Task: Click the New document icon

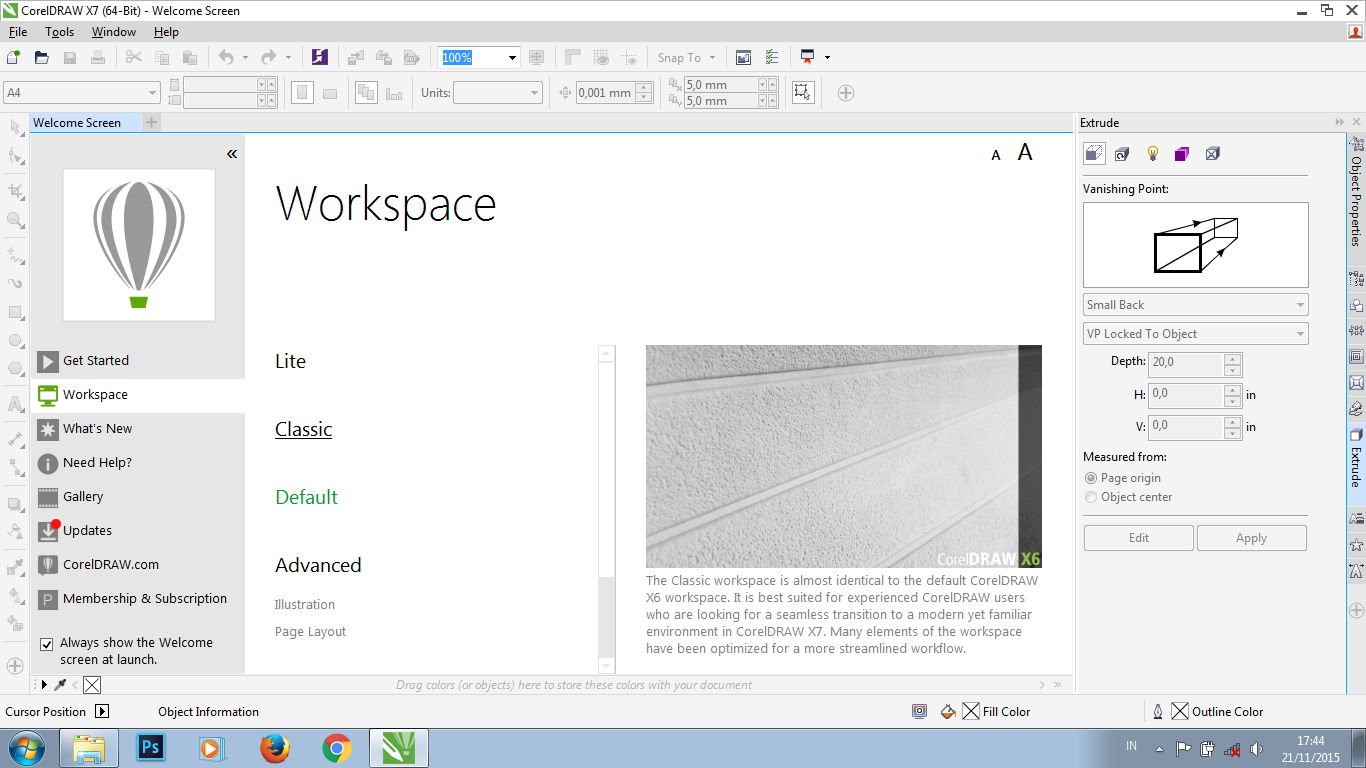Action: point(14,57)
